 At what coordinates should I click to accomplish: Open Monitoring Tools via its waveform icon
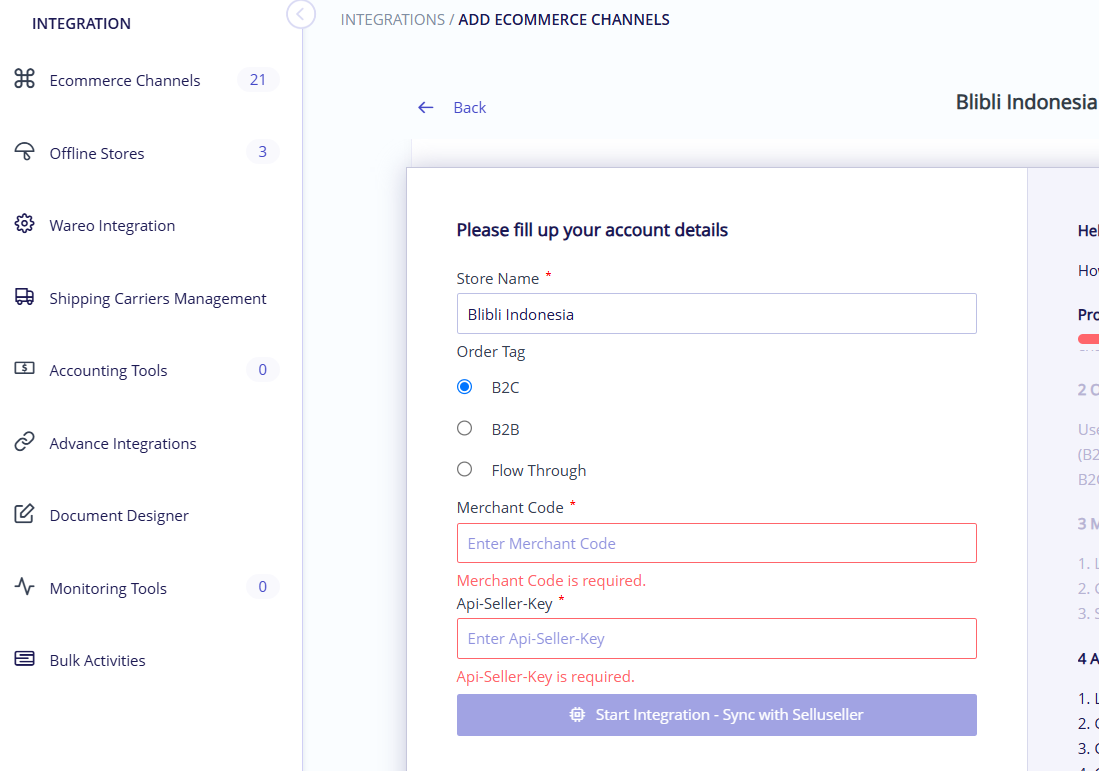pos(24,588)
